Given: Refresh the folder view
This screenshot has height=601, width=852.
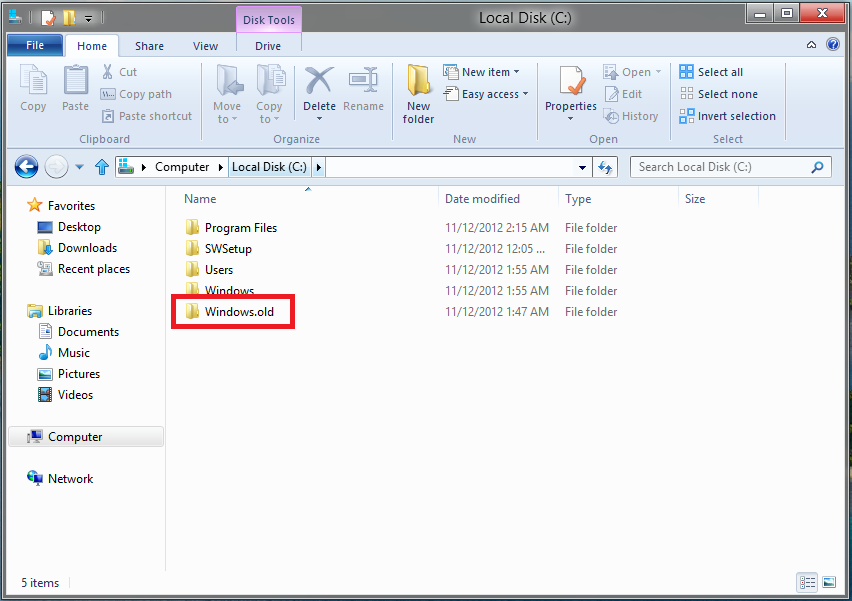Looking at the screenshot, I should pos(605,167).
